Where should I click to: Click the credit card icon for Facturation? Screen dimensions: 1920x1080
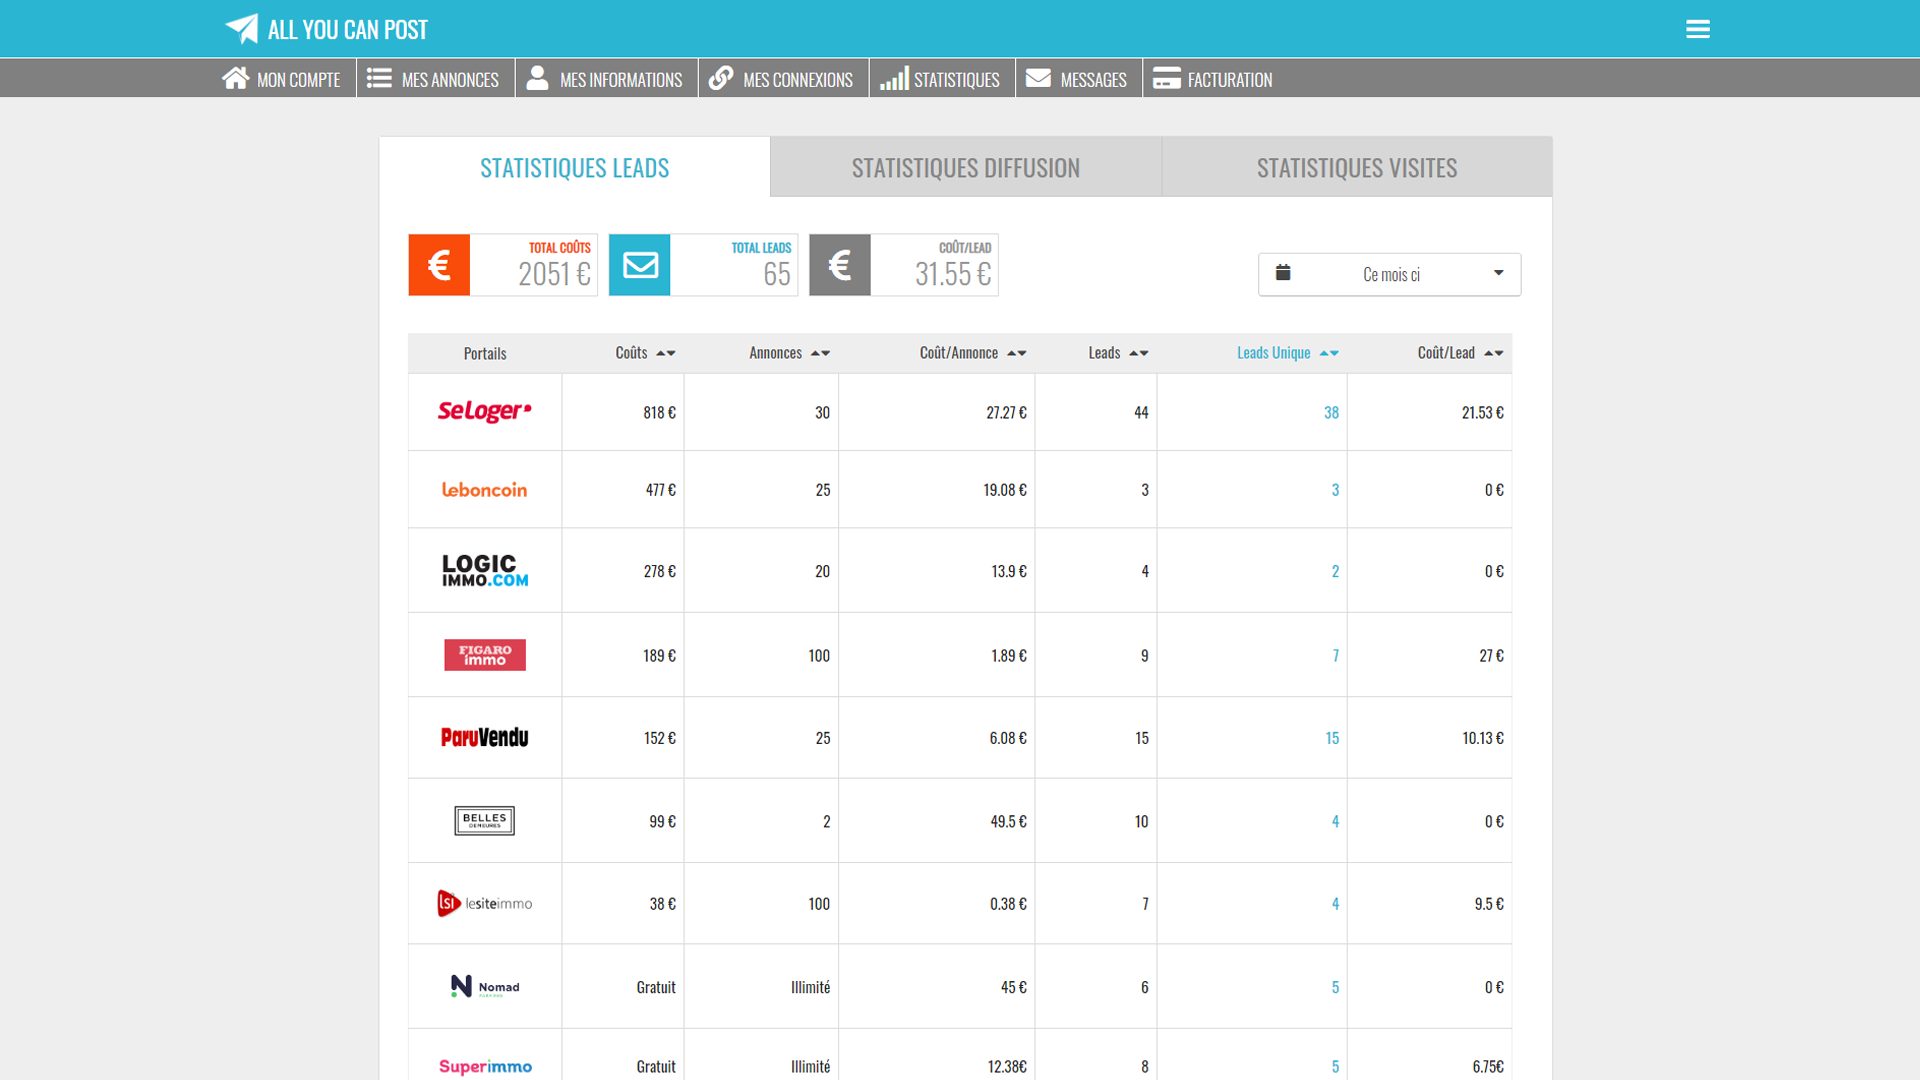pyautogui.click(x=1166, y=78)
